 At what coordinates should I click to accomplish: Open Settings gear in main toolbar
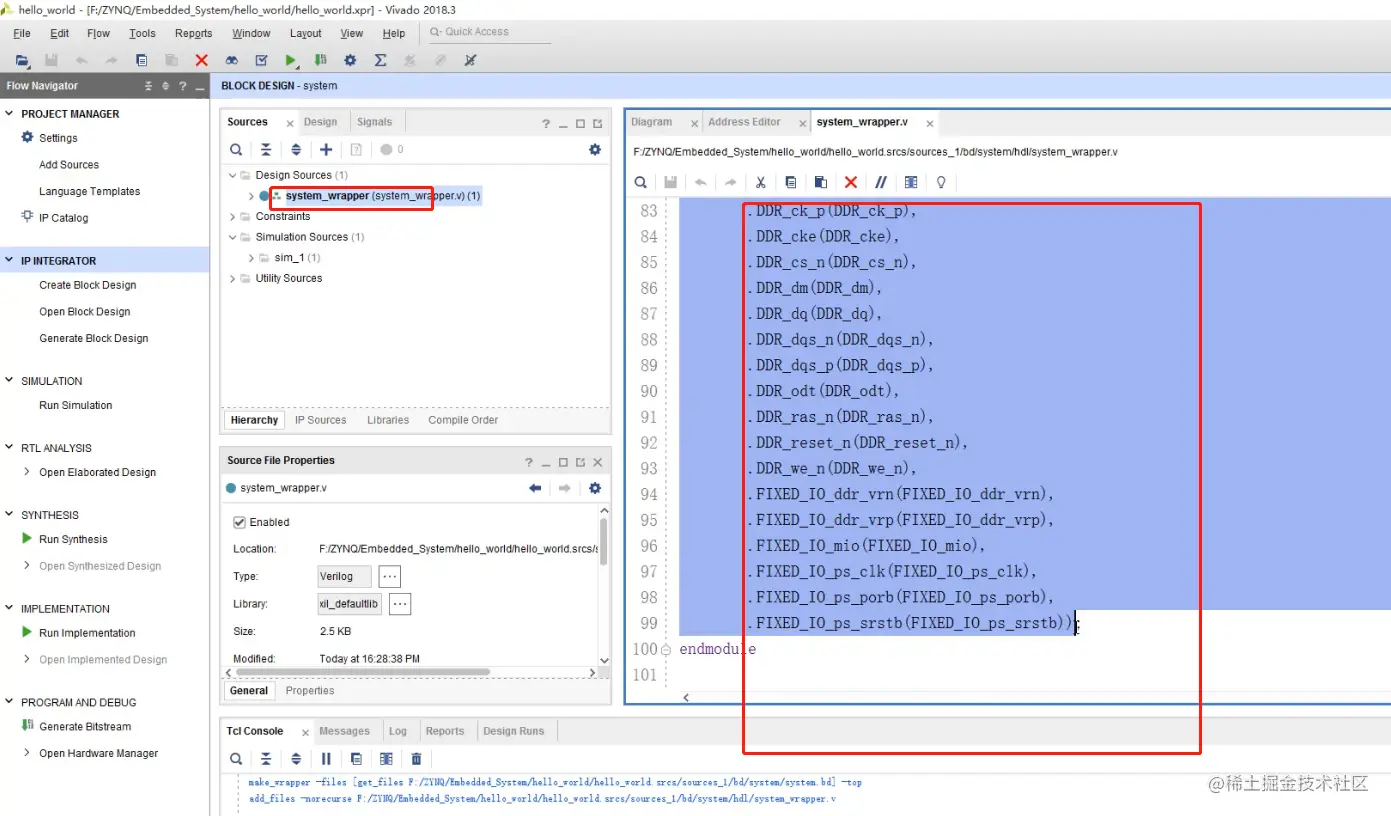[x=350, y=60]
